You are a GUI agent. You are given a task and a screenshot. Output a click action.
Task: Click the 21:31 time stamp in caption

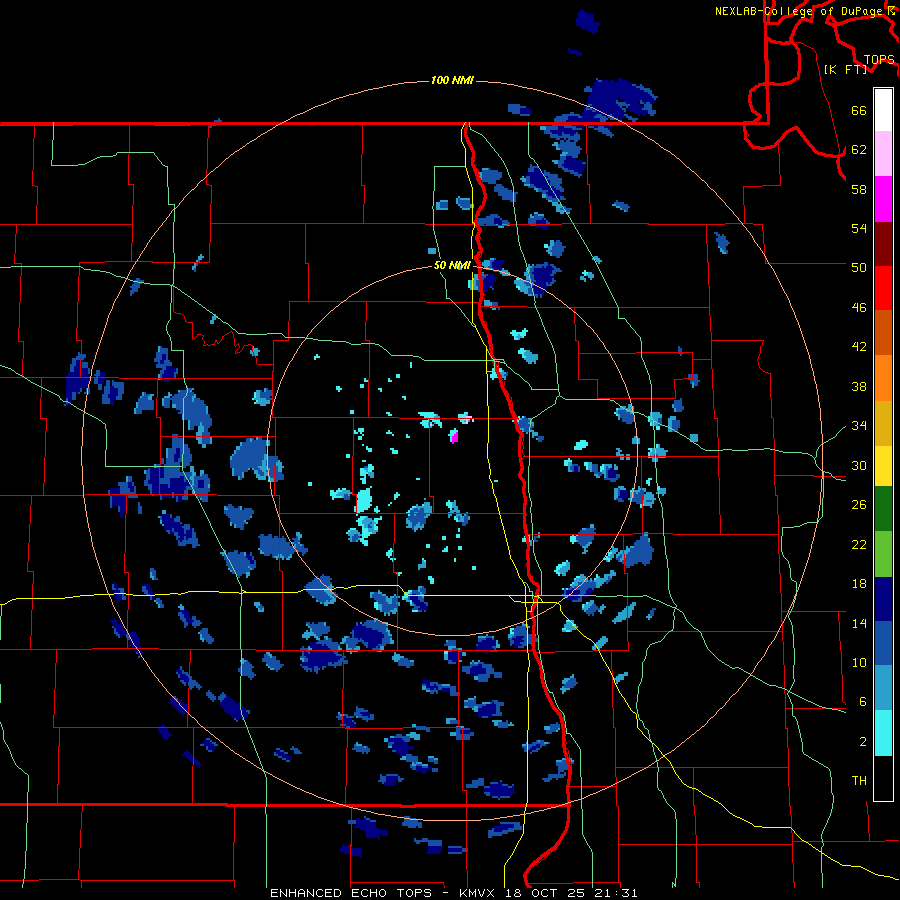tap(617, 893)
